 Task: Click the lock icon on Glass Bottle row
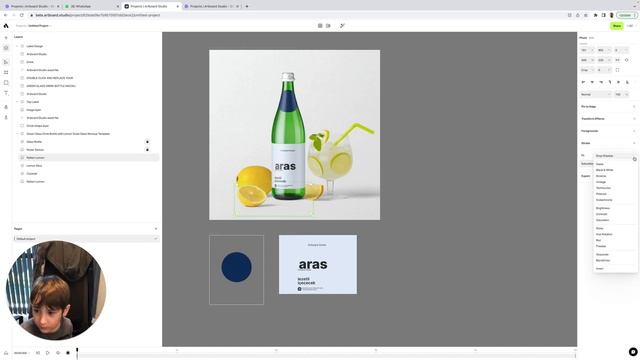point(147,142)
